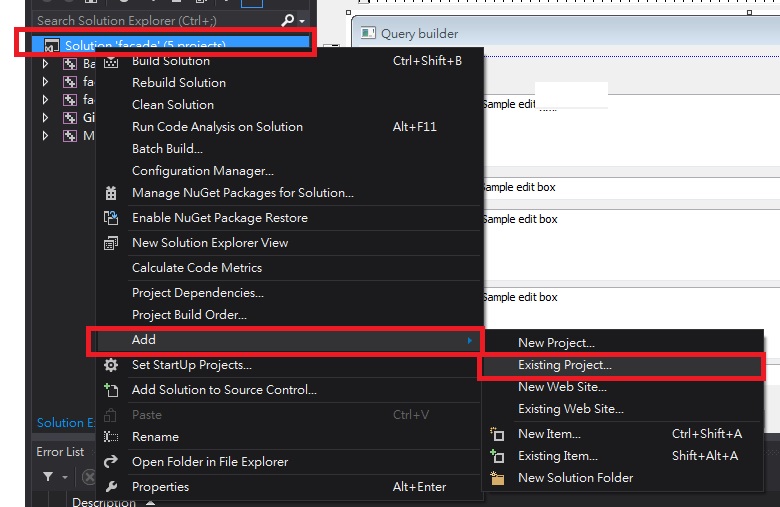Open the Add submenu

pos(290,340)
